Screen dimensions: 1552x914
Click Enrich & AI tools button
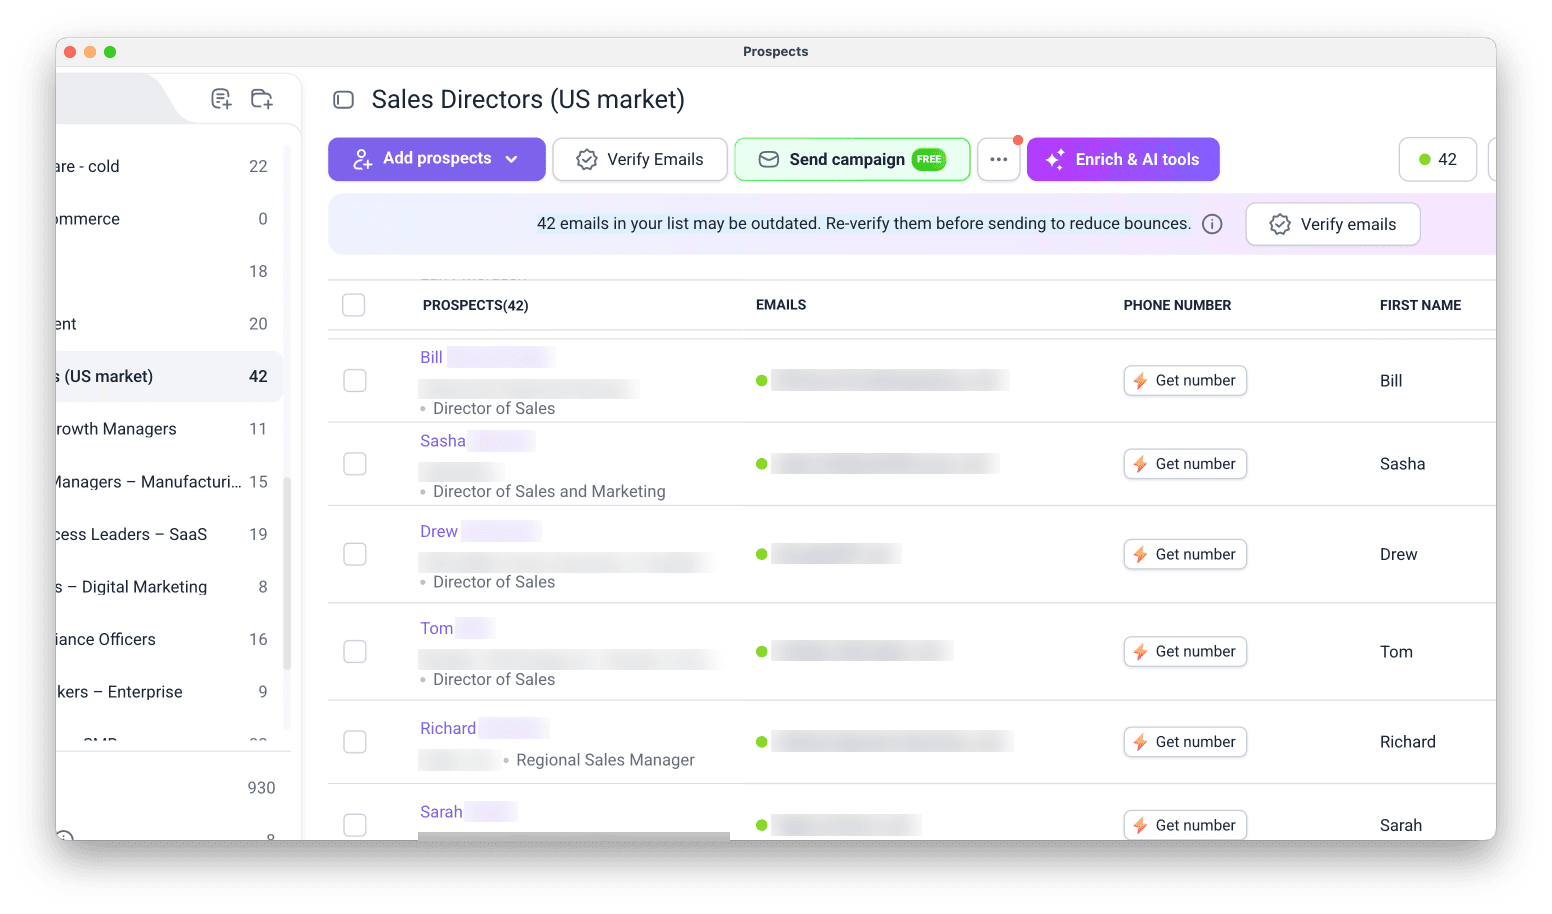[x=1123, y=160]
